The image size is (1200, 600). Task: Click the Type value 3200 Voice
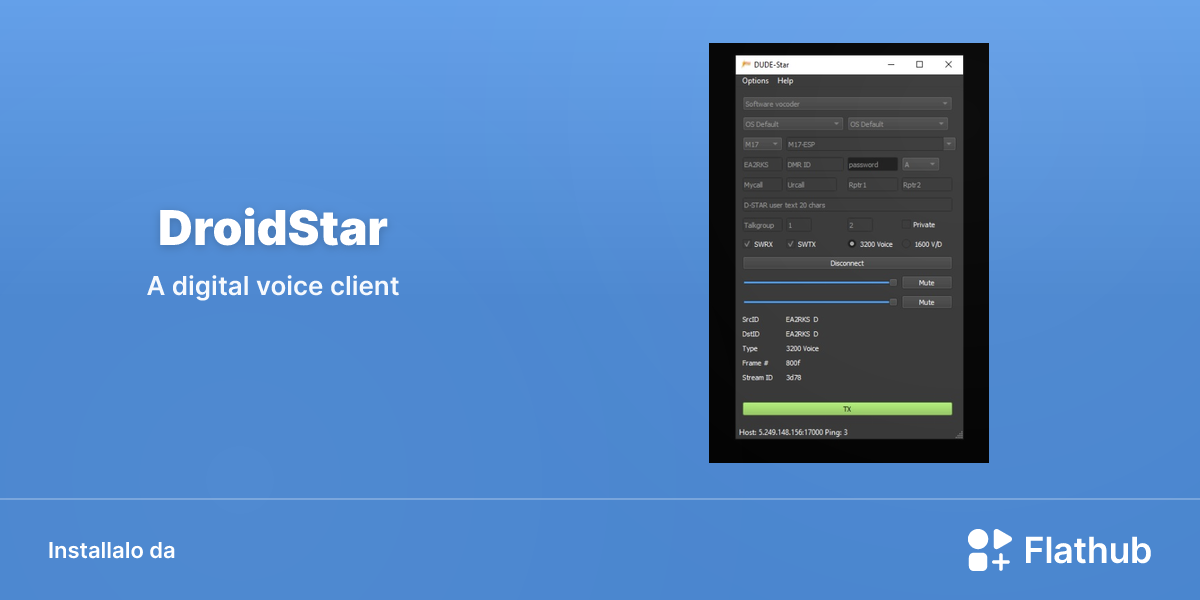pos(802,349)
